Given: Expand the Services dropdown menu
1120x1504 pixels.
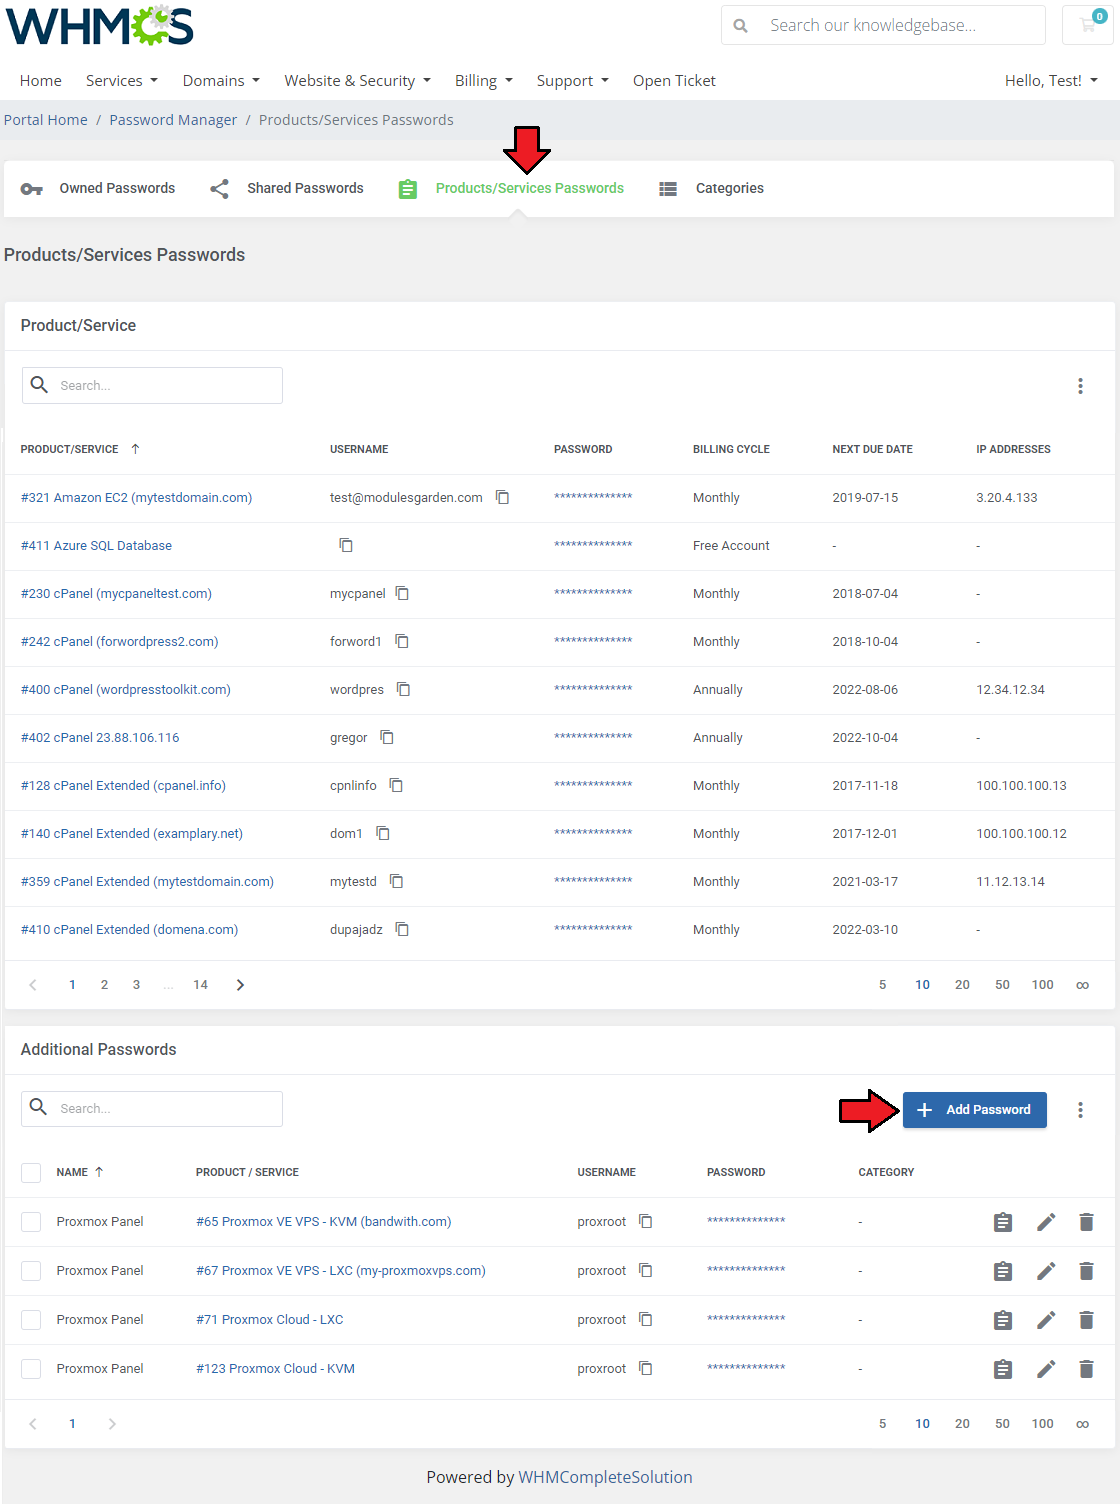Looking at the screenshot, I should point(122,81).
